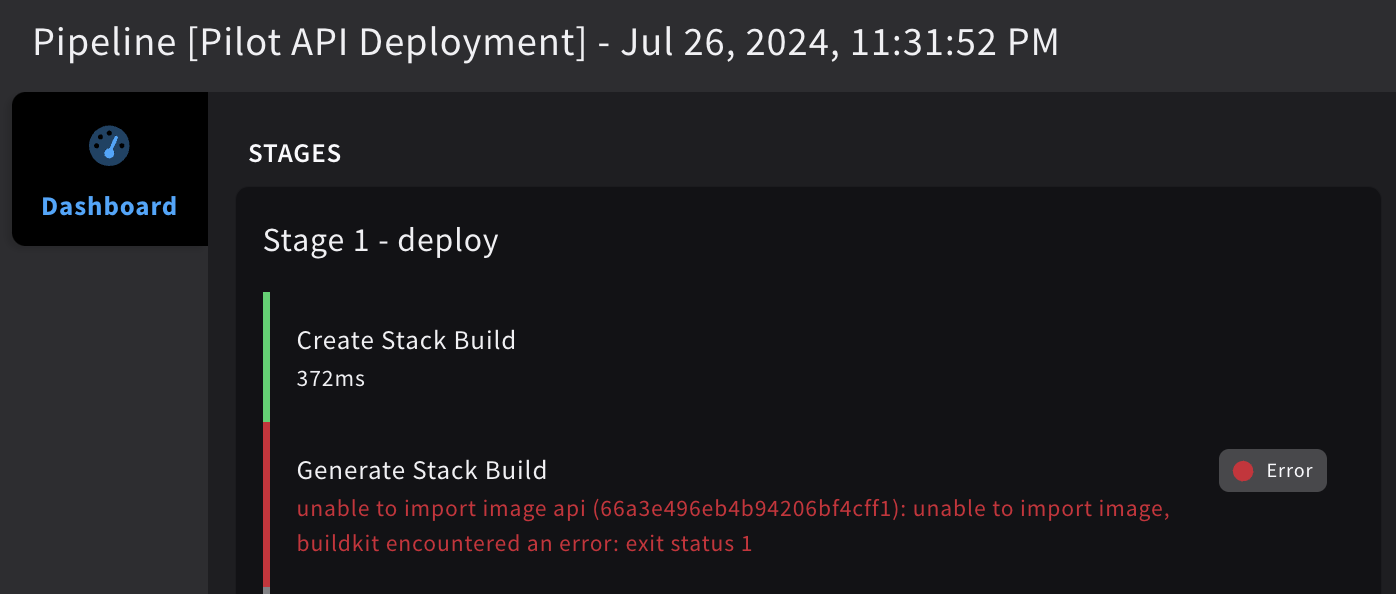Click the green success status bar

(267, 357)
